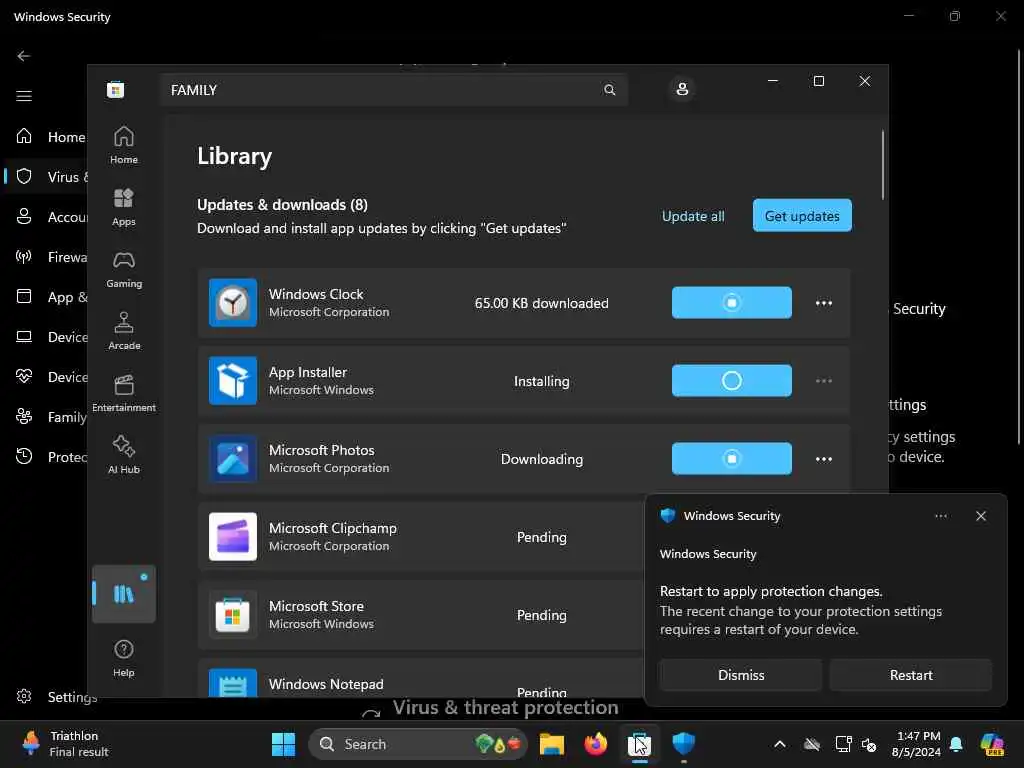
Task: Click the Windows Clock app icon
Action: coord(233,302)
